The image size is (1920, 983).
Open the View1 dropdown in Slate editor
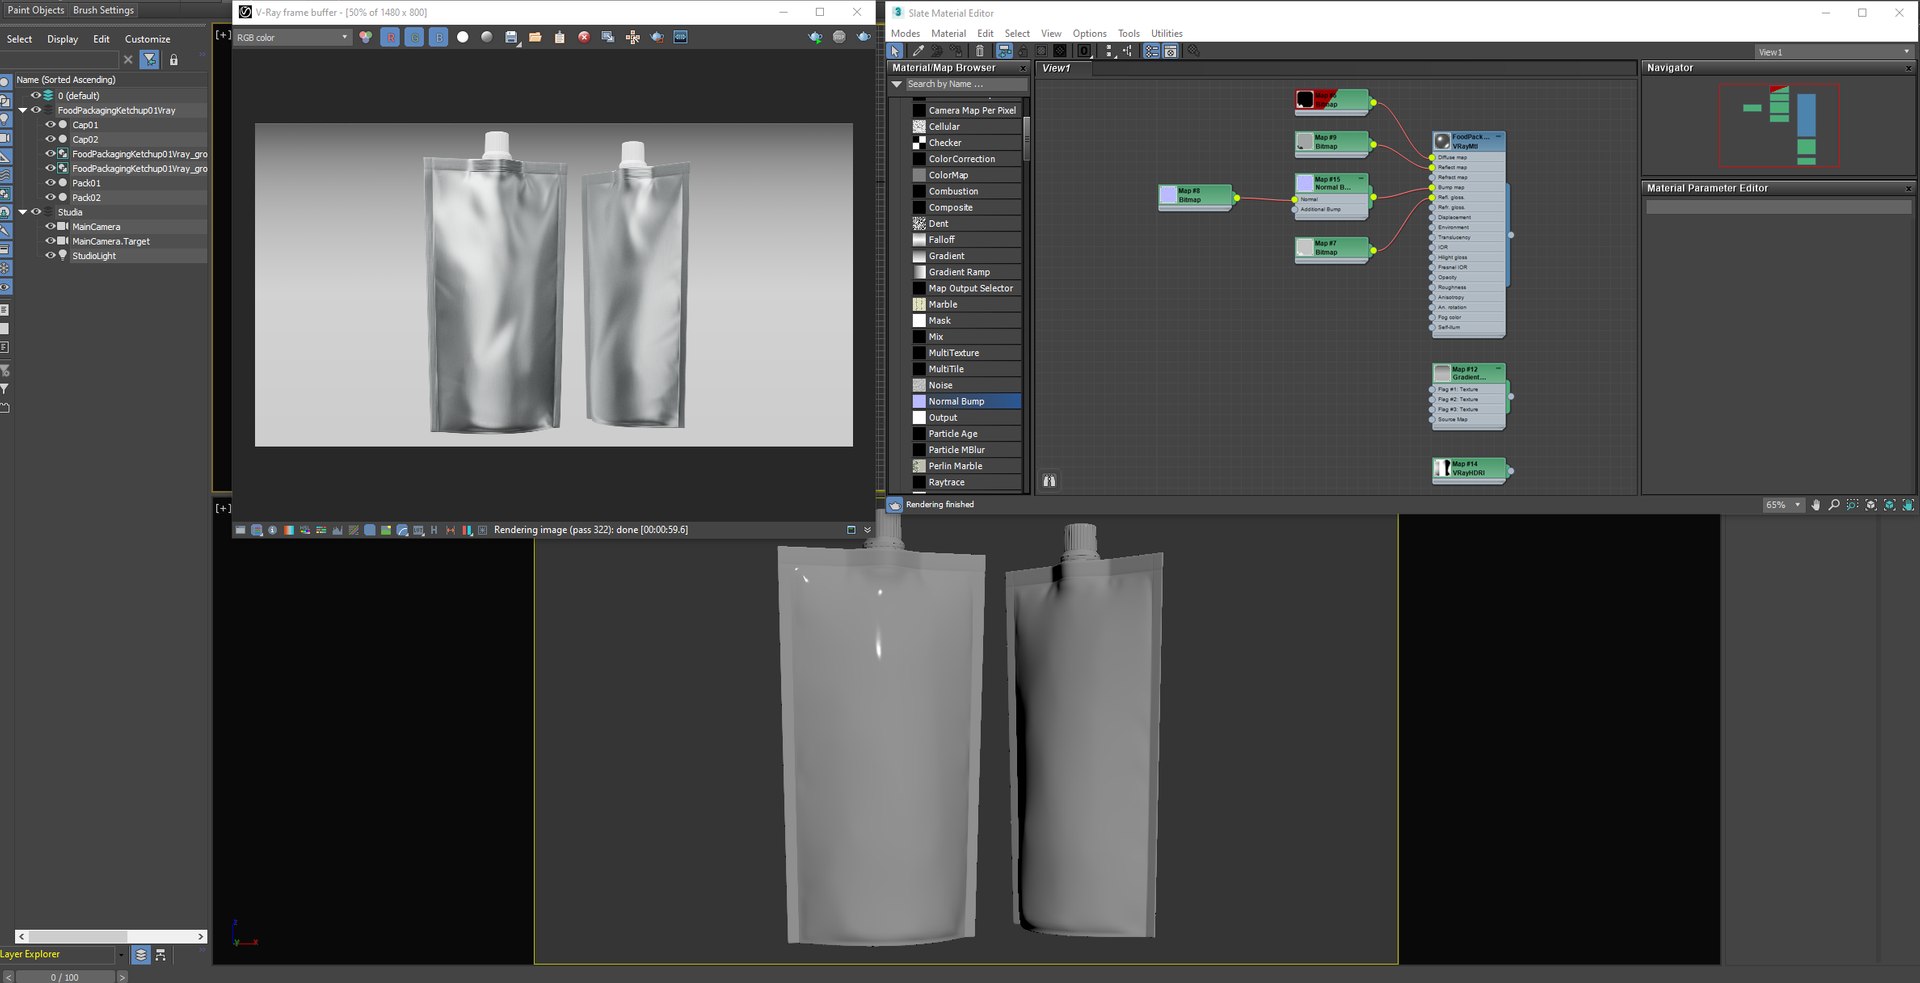(x=1834, y=52)
